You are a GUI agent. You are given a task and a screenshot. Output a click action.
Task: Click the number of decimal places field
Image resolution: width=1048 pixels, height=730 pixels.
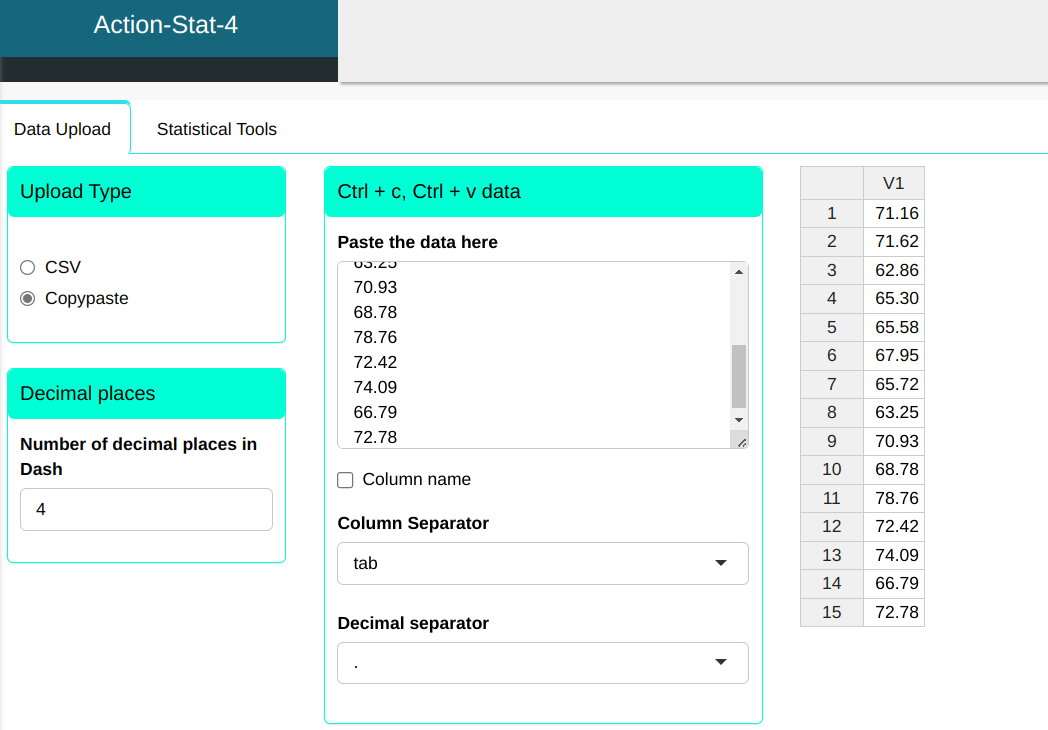click(x=146, y=509)
